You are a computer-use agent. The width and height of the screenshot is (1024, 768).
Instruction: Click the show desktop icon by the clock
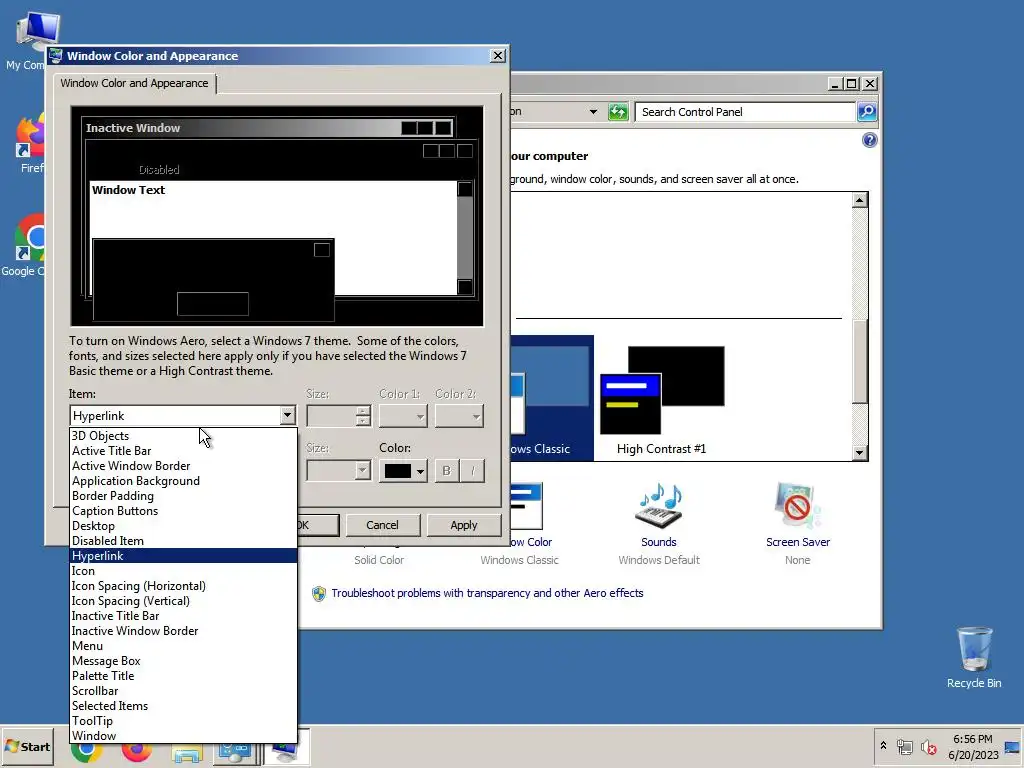pos(1013,747)
